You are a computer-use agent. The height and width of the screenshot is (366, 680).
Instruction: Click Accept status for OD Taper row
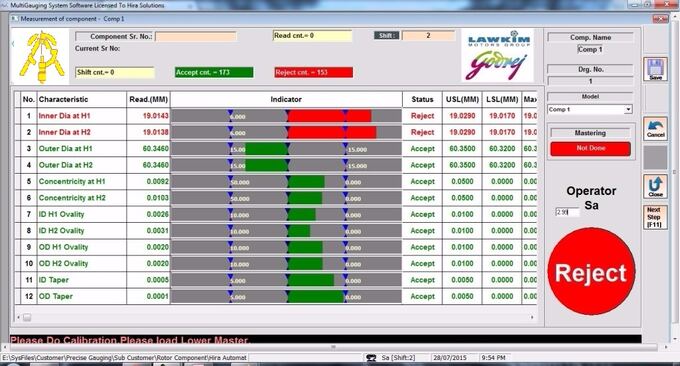click(x=422, y=297)
